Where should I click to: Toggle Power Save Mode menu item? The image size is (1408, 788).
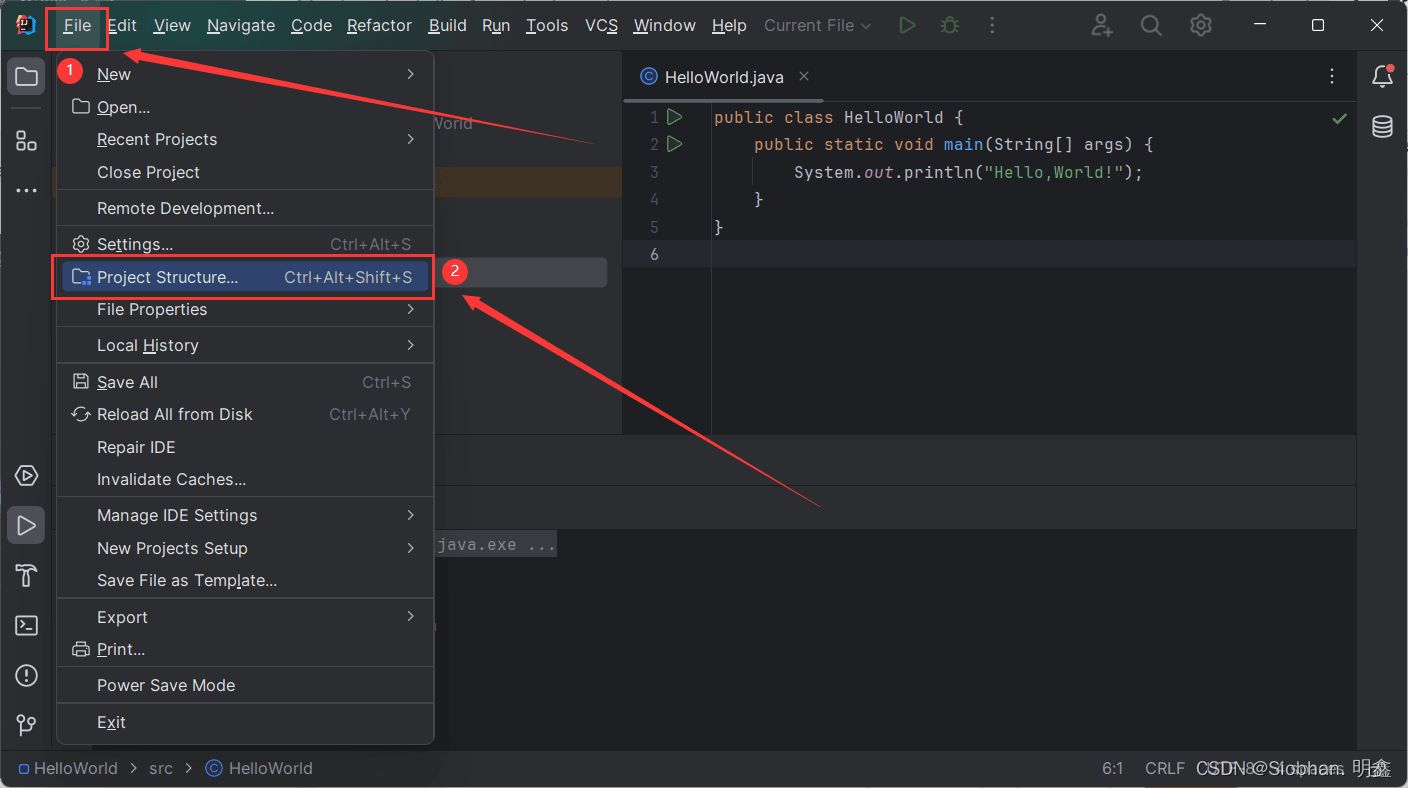(245, 685)
